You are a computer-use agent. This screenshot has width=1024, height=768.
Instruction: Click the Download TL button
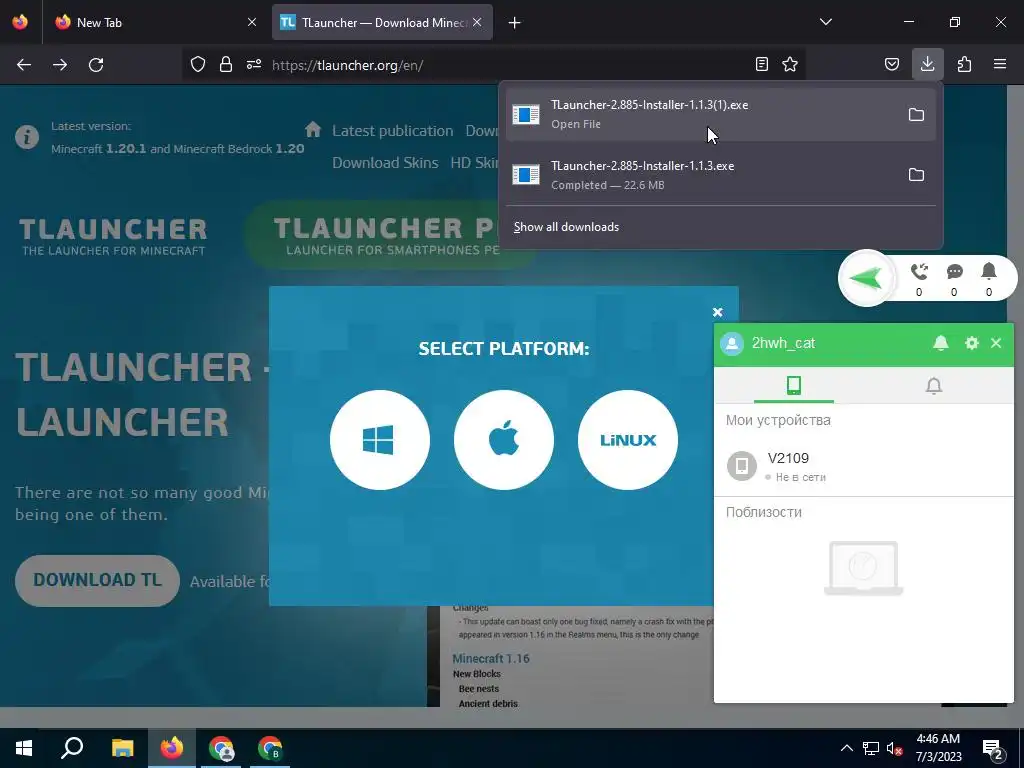coord(97,581)
